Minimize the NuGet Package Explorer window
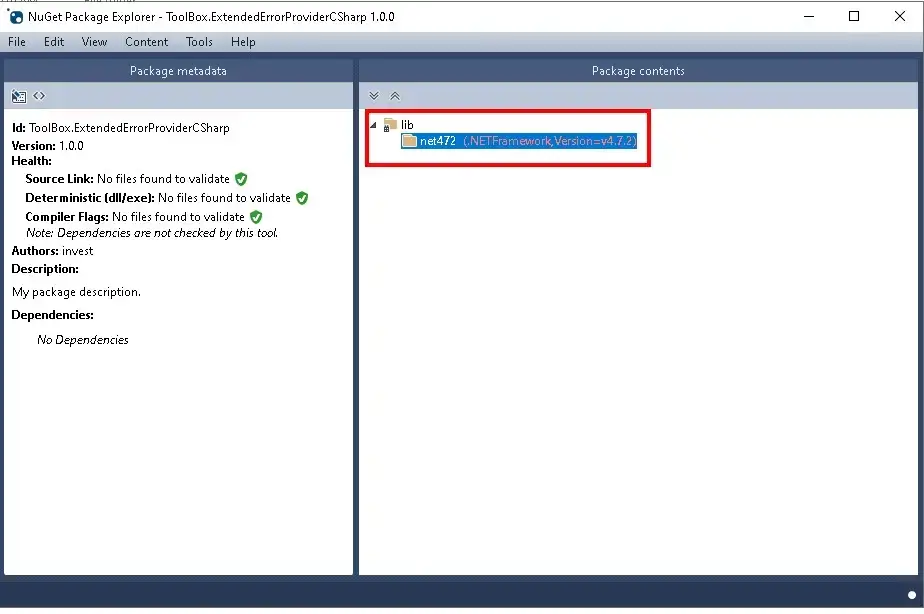The width and height of the screenshot is (924, 614). (x=808, y=16)
